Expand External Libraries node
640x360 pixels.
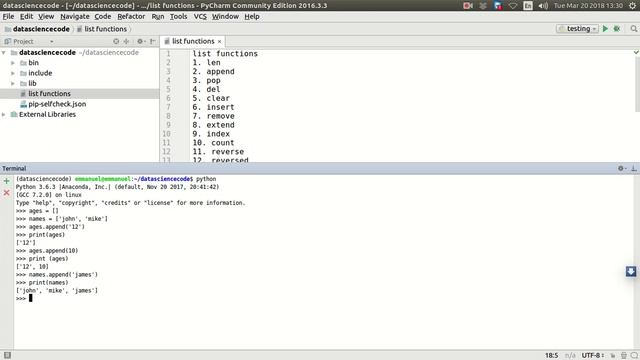(4, 115)
